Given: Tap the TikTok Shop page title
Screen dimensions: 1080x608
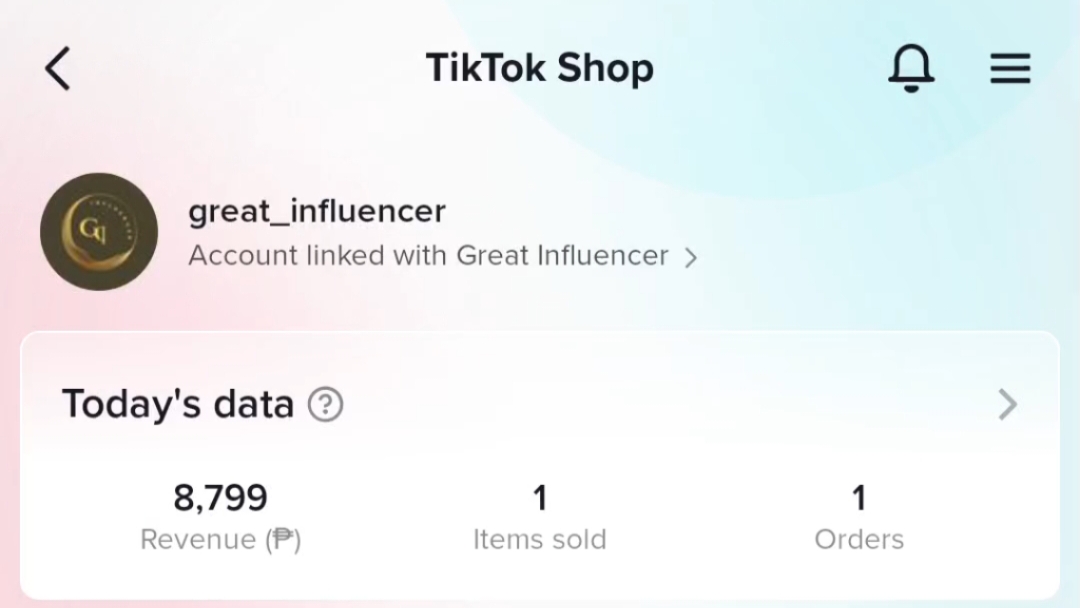Looking at the screenshot, I should tap(539, 67).
